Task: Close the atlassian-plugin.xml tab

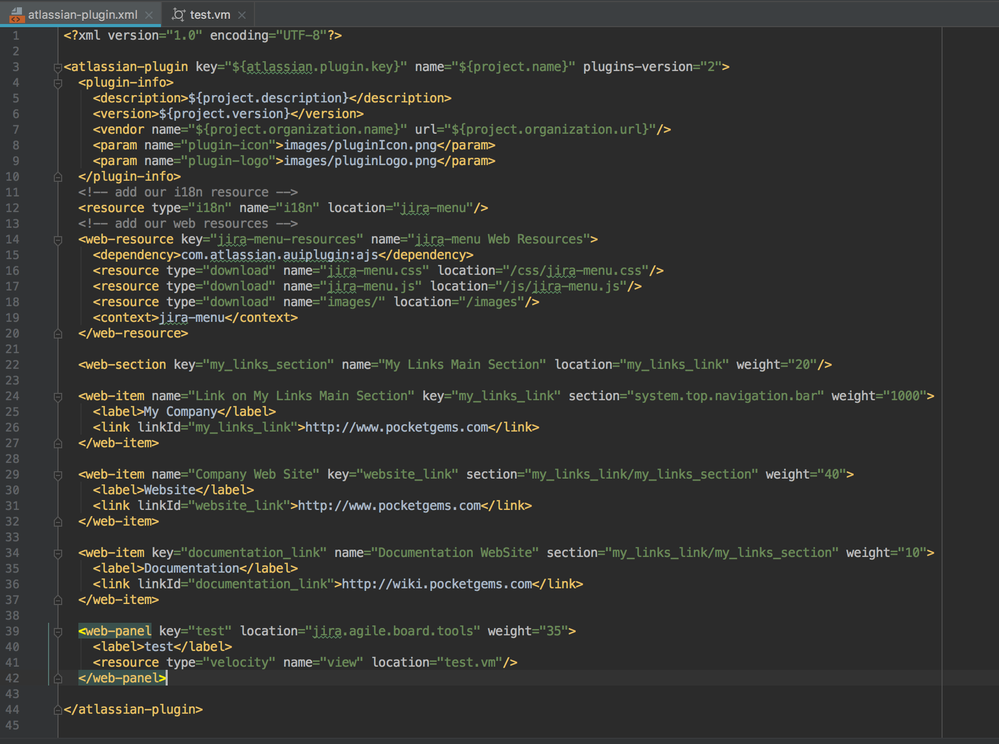Action: (150, 15)
